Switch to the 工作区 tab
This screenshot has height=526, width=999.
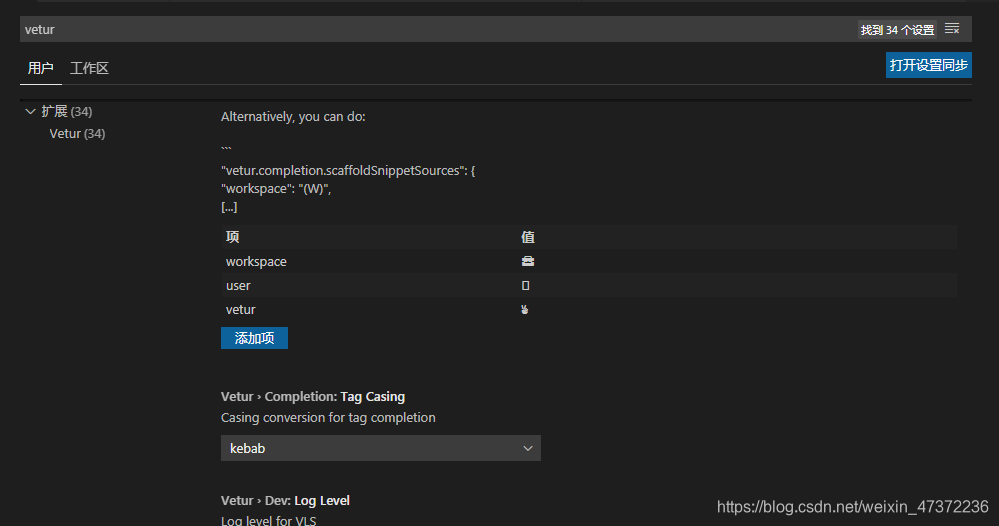89,68
